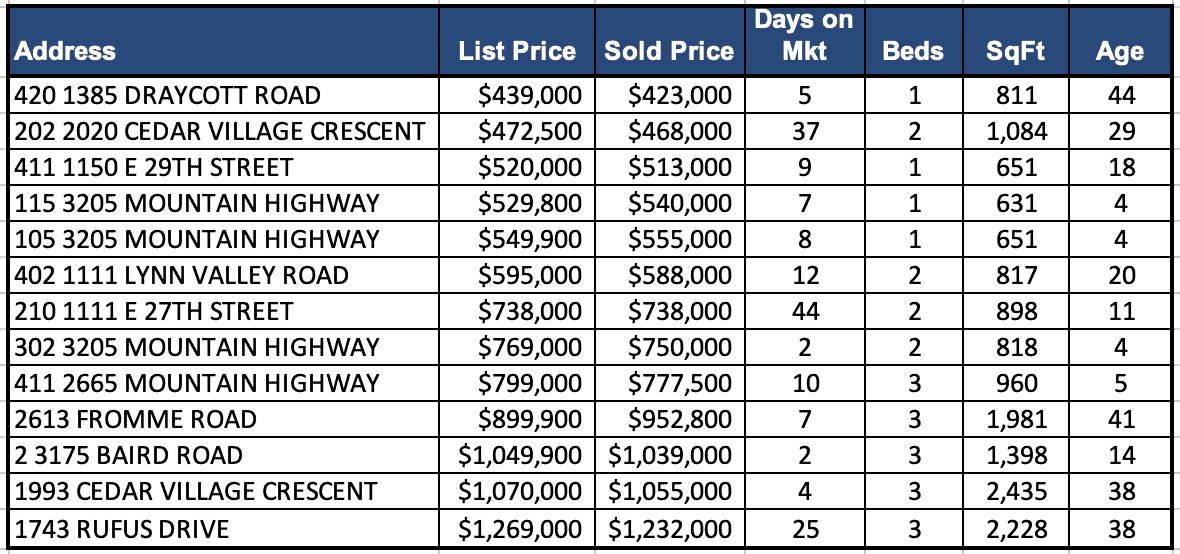The image size is (1180, 554).
Task: Select the 420 1385 Draycott Road cell
Action: tap(168, 96)
